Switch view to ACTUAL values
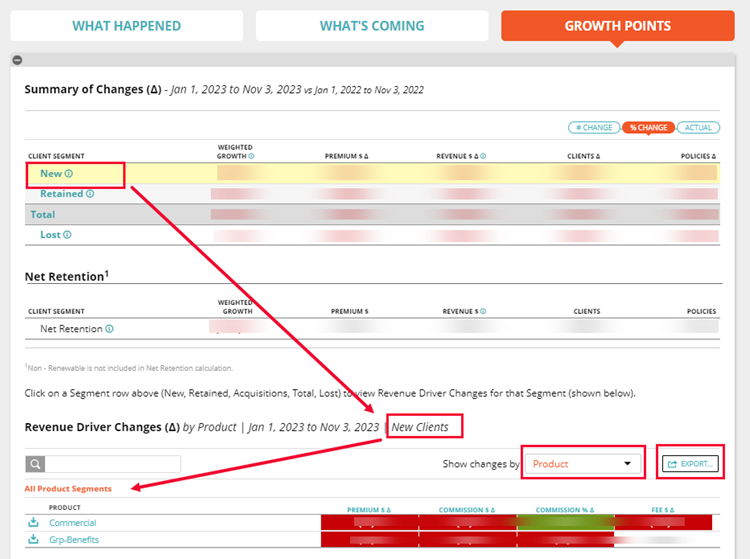750x559 pixels. click(698, 128)
